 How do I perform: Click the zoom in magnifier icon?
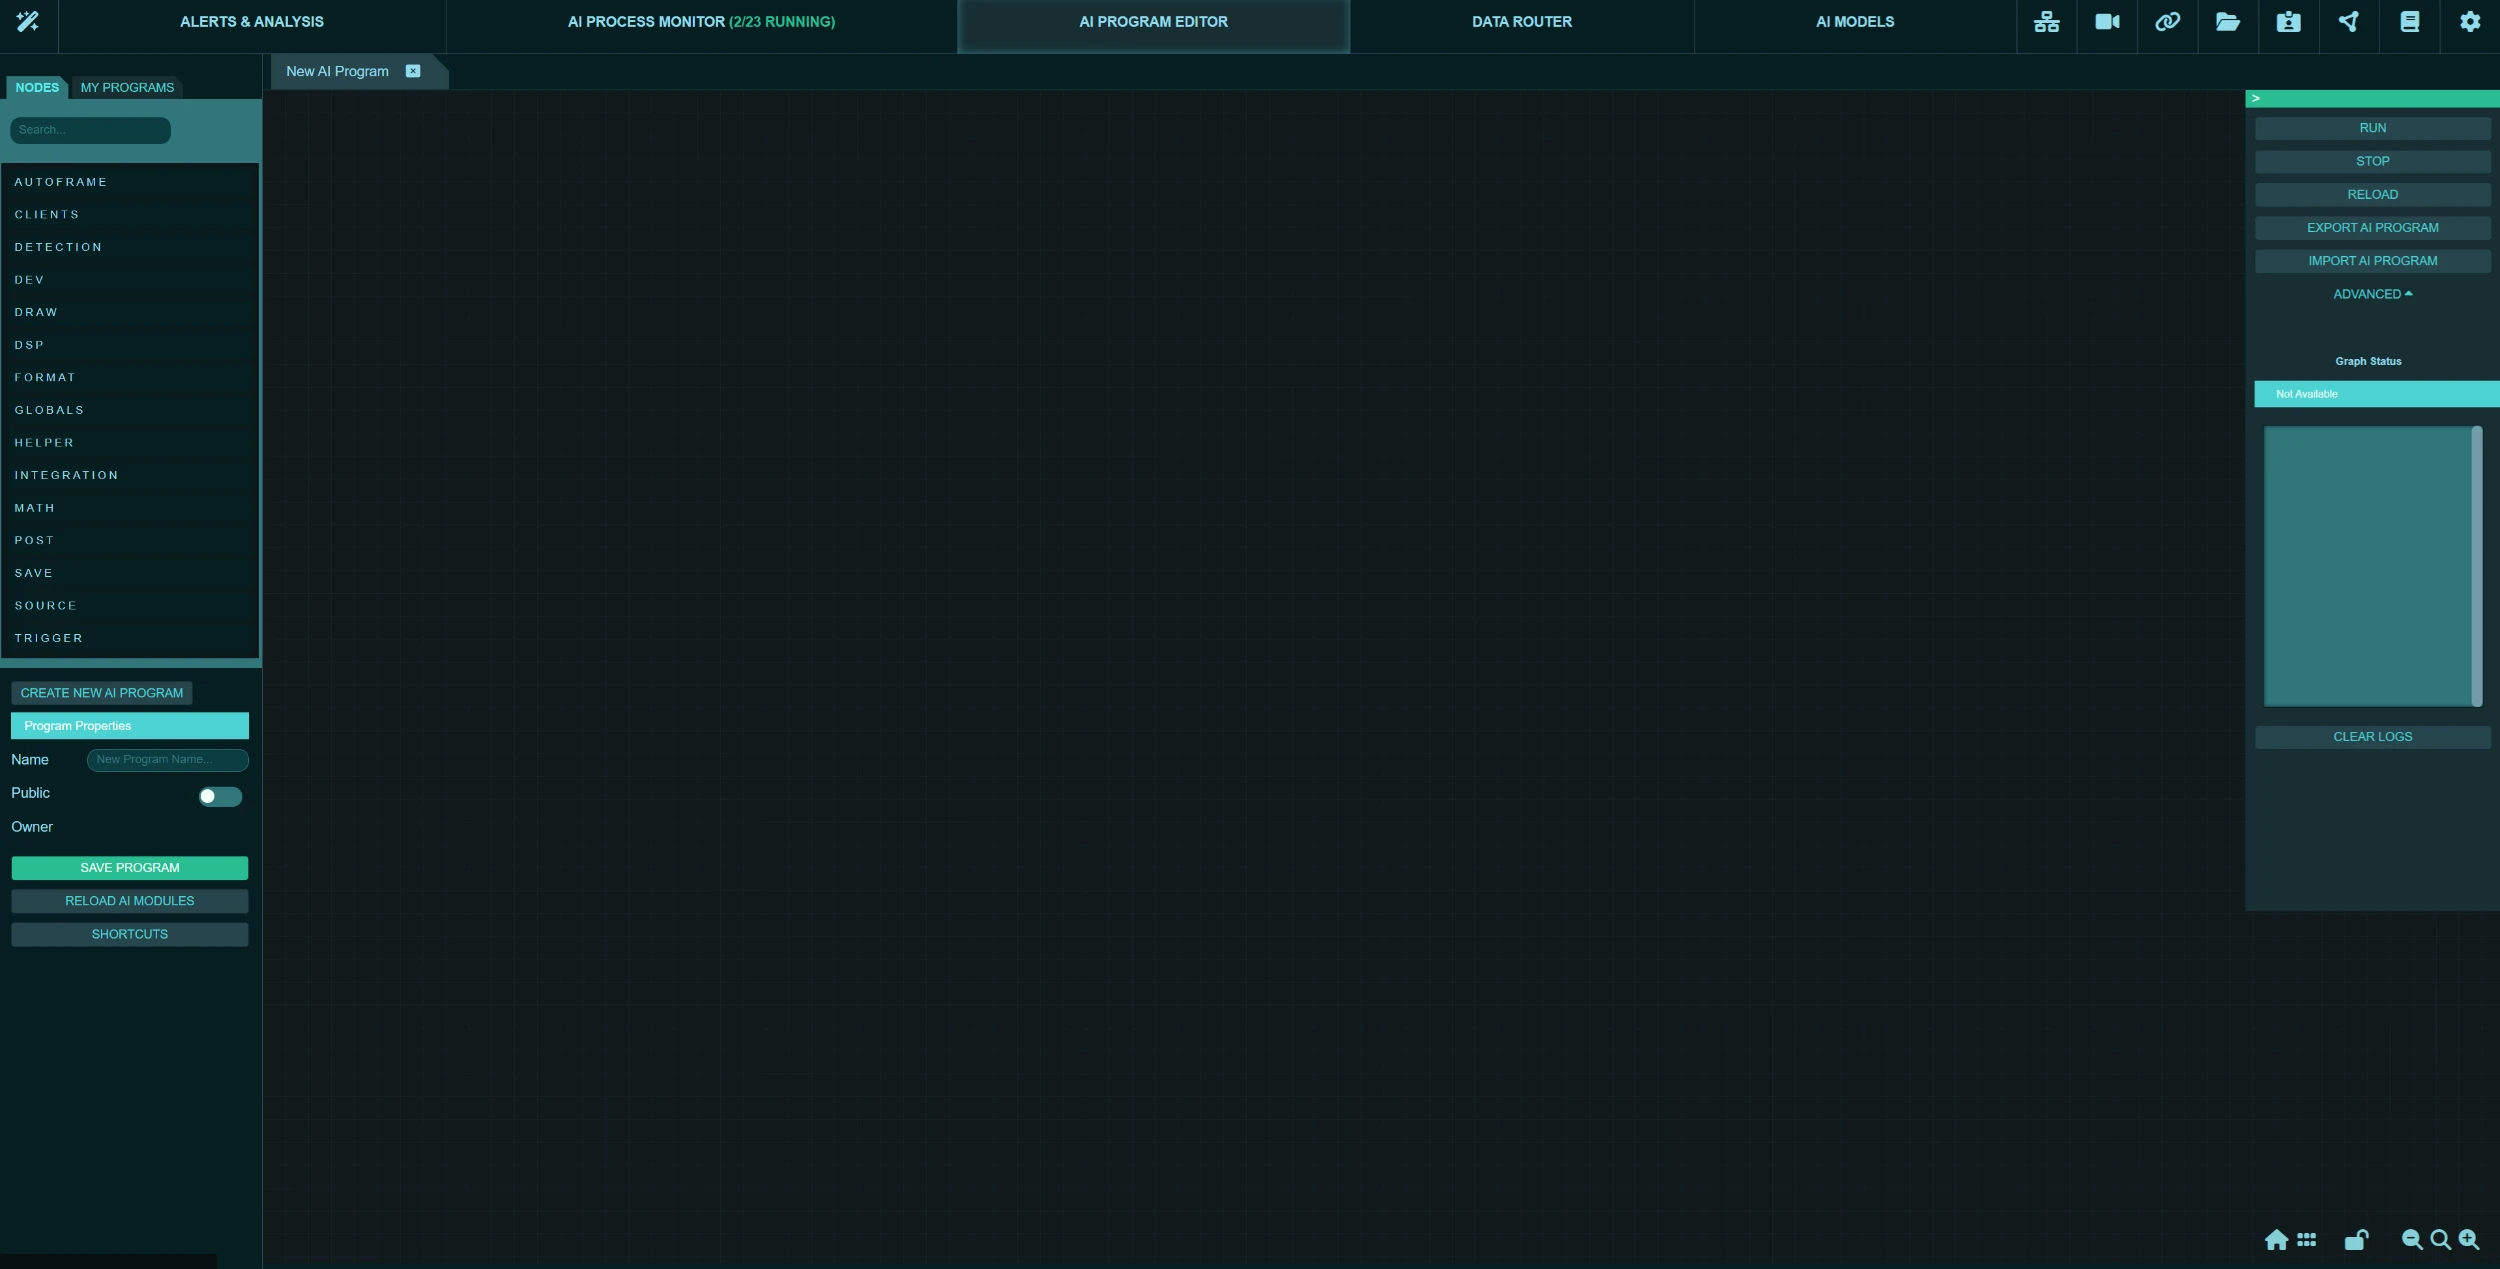point(2468,1240)
